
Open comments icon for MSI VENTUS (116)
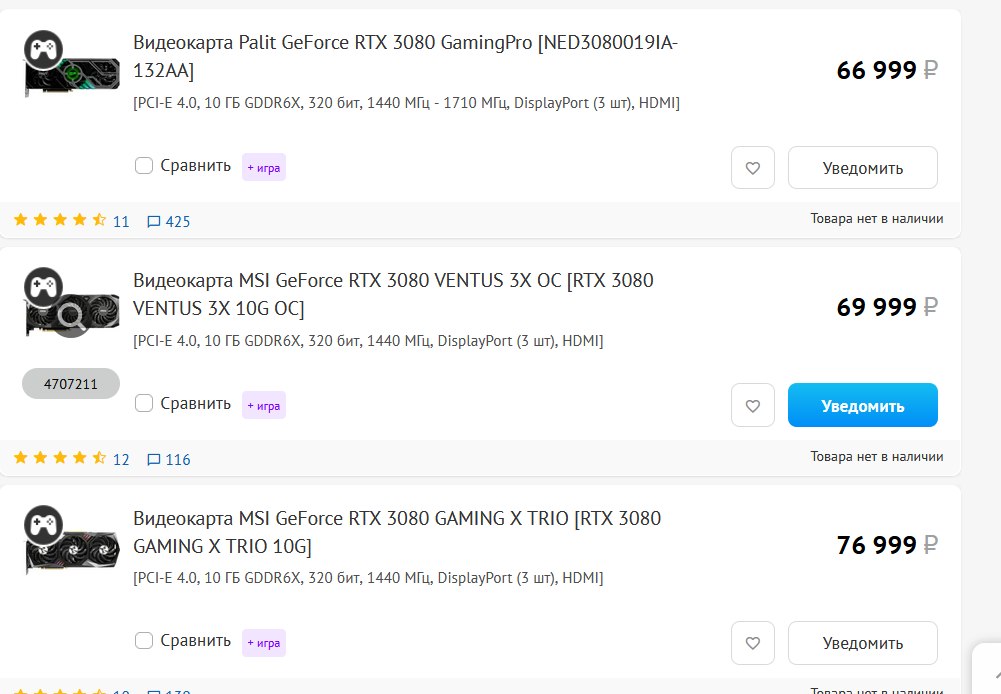coord(154,460)
